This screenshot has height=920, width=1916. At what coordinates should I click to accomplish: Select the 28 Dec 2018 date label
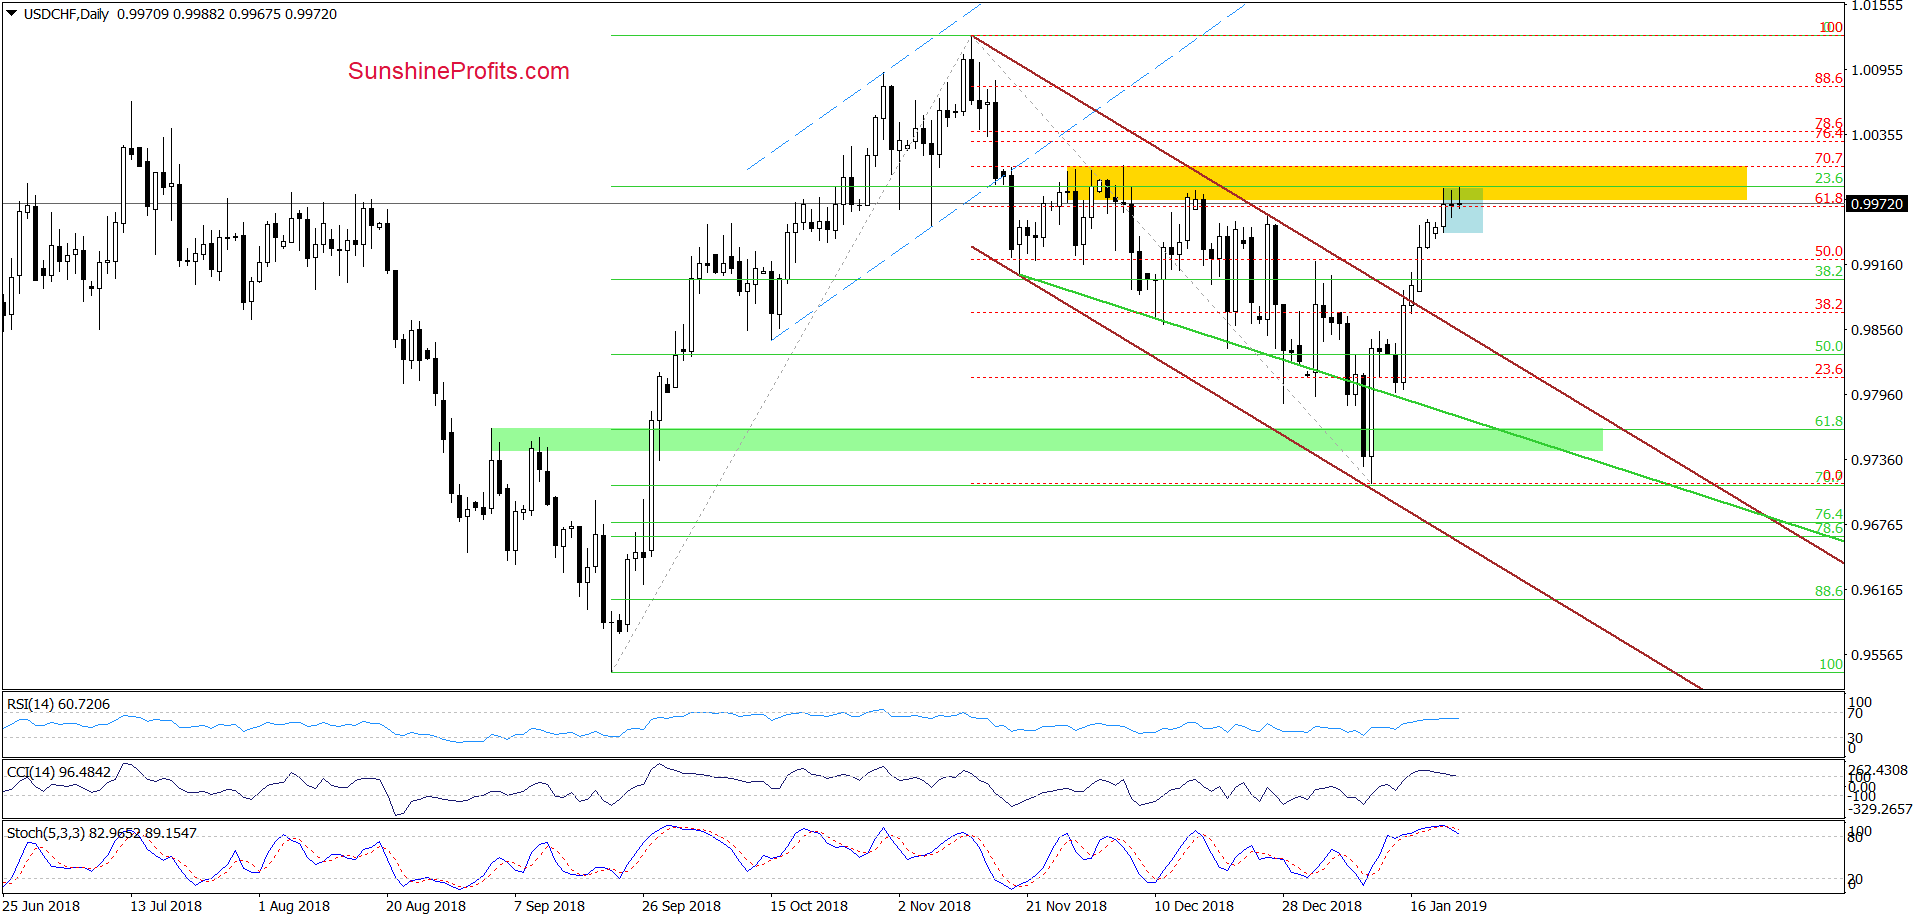[1322, 906]
